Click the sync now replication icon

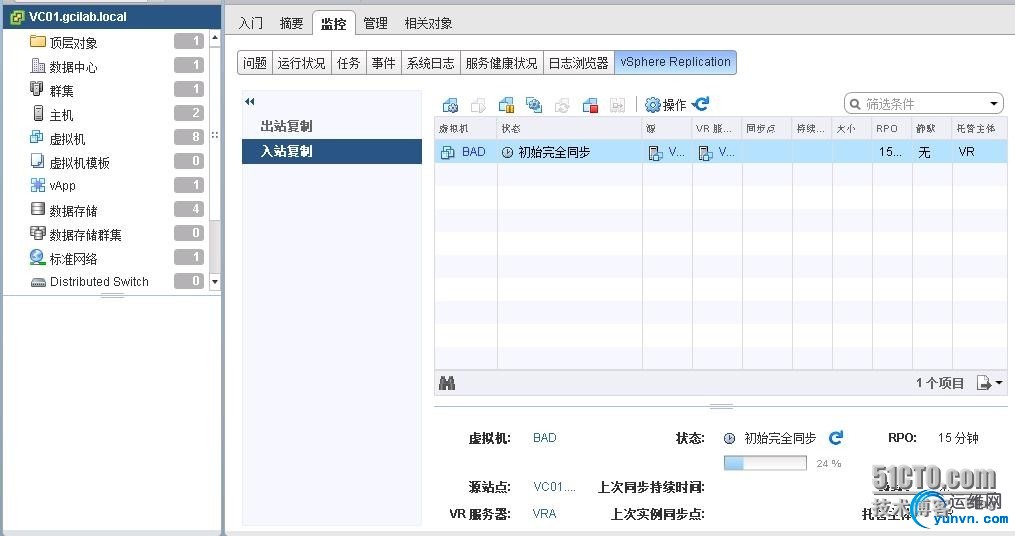click(534, 105)
